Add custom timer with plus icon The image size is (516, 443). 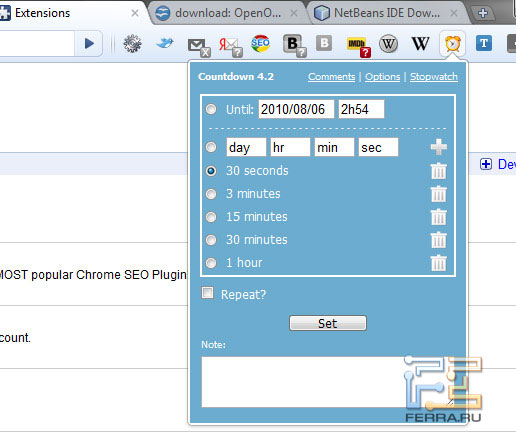(439, 147)
